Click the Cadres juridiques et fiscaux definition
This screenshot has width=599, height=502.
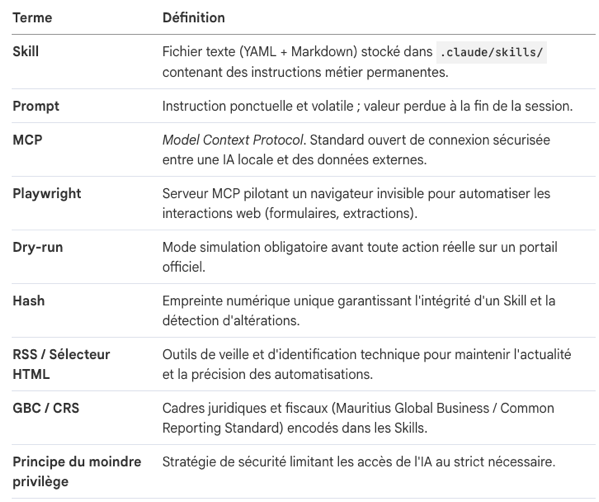pyautogui.click(x=358, y=418)
